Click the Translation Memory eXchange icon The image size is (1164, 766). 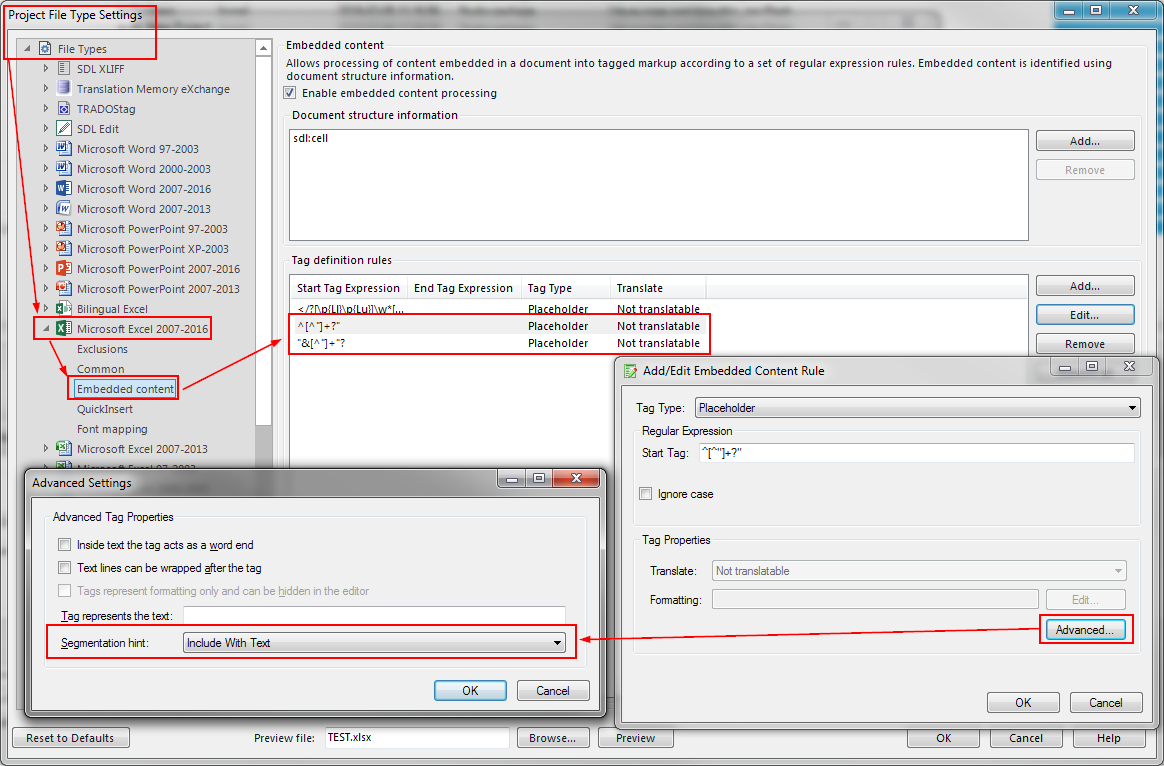coord(64,89)
